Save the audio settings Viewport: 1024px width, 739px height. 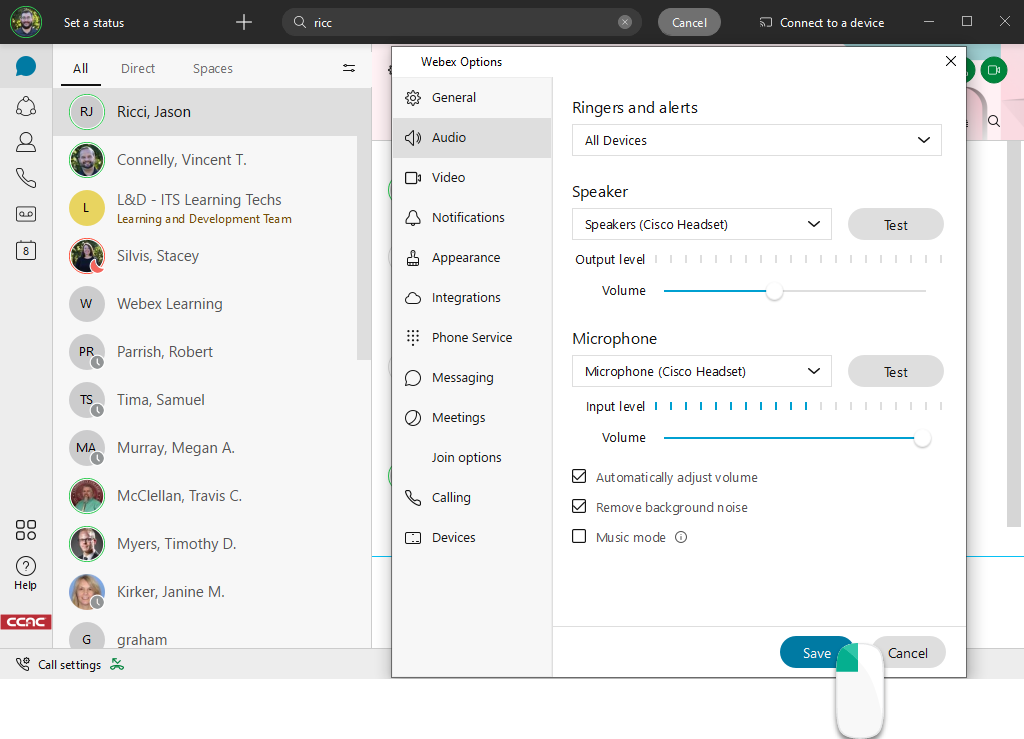tap(817, 652)
